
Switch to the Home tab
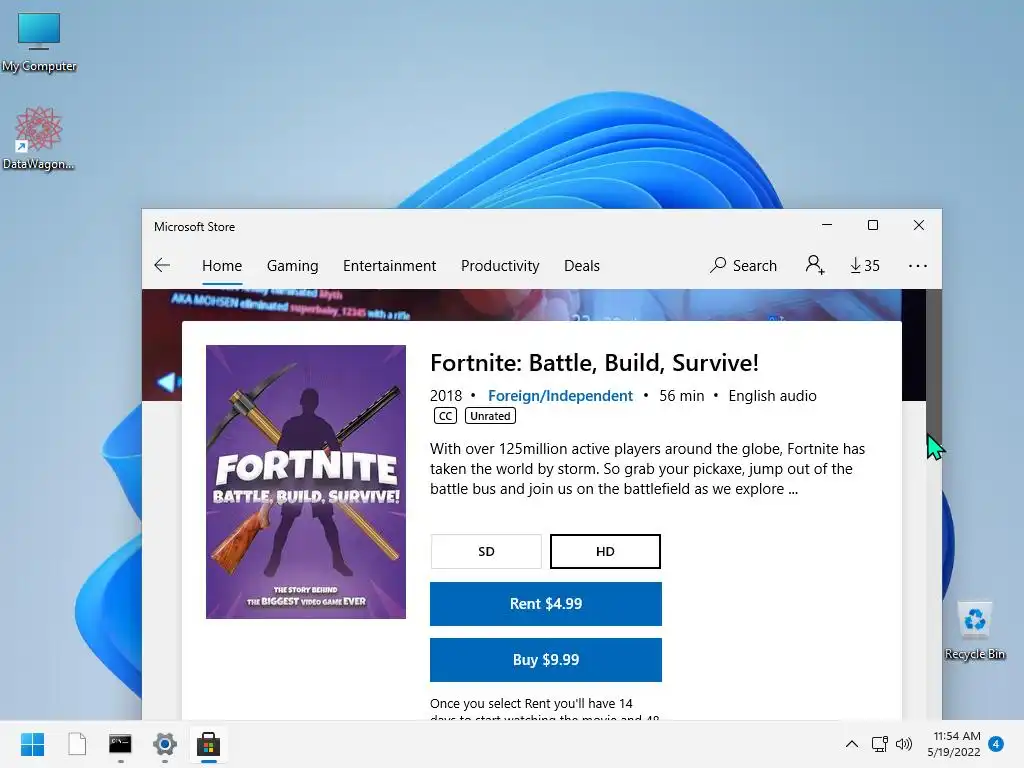click(222, 266)
